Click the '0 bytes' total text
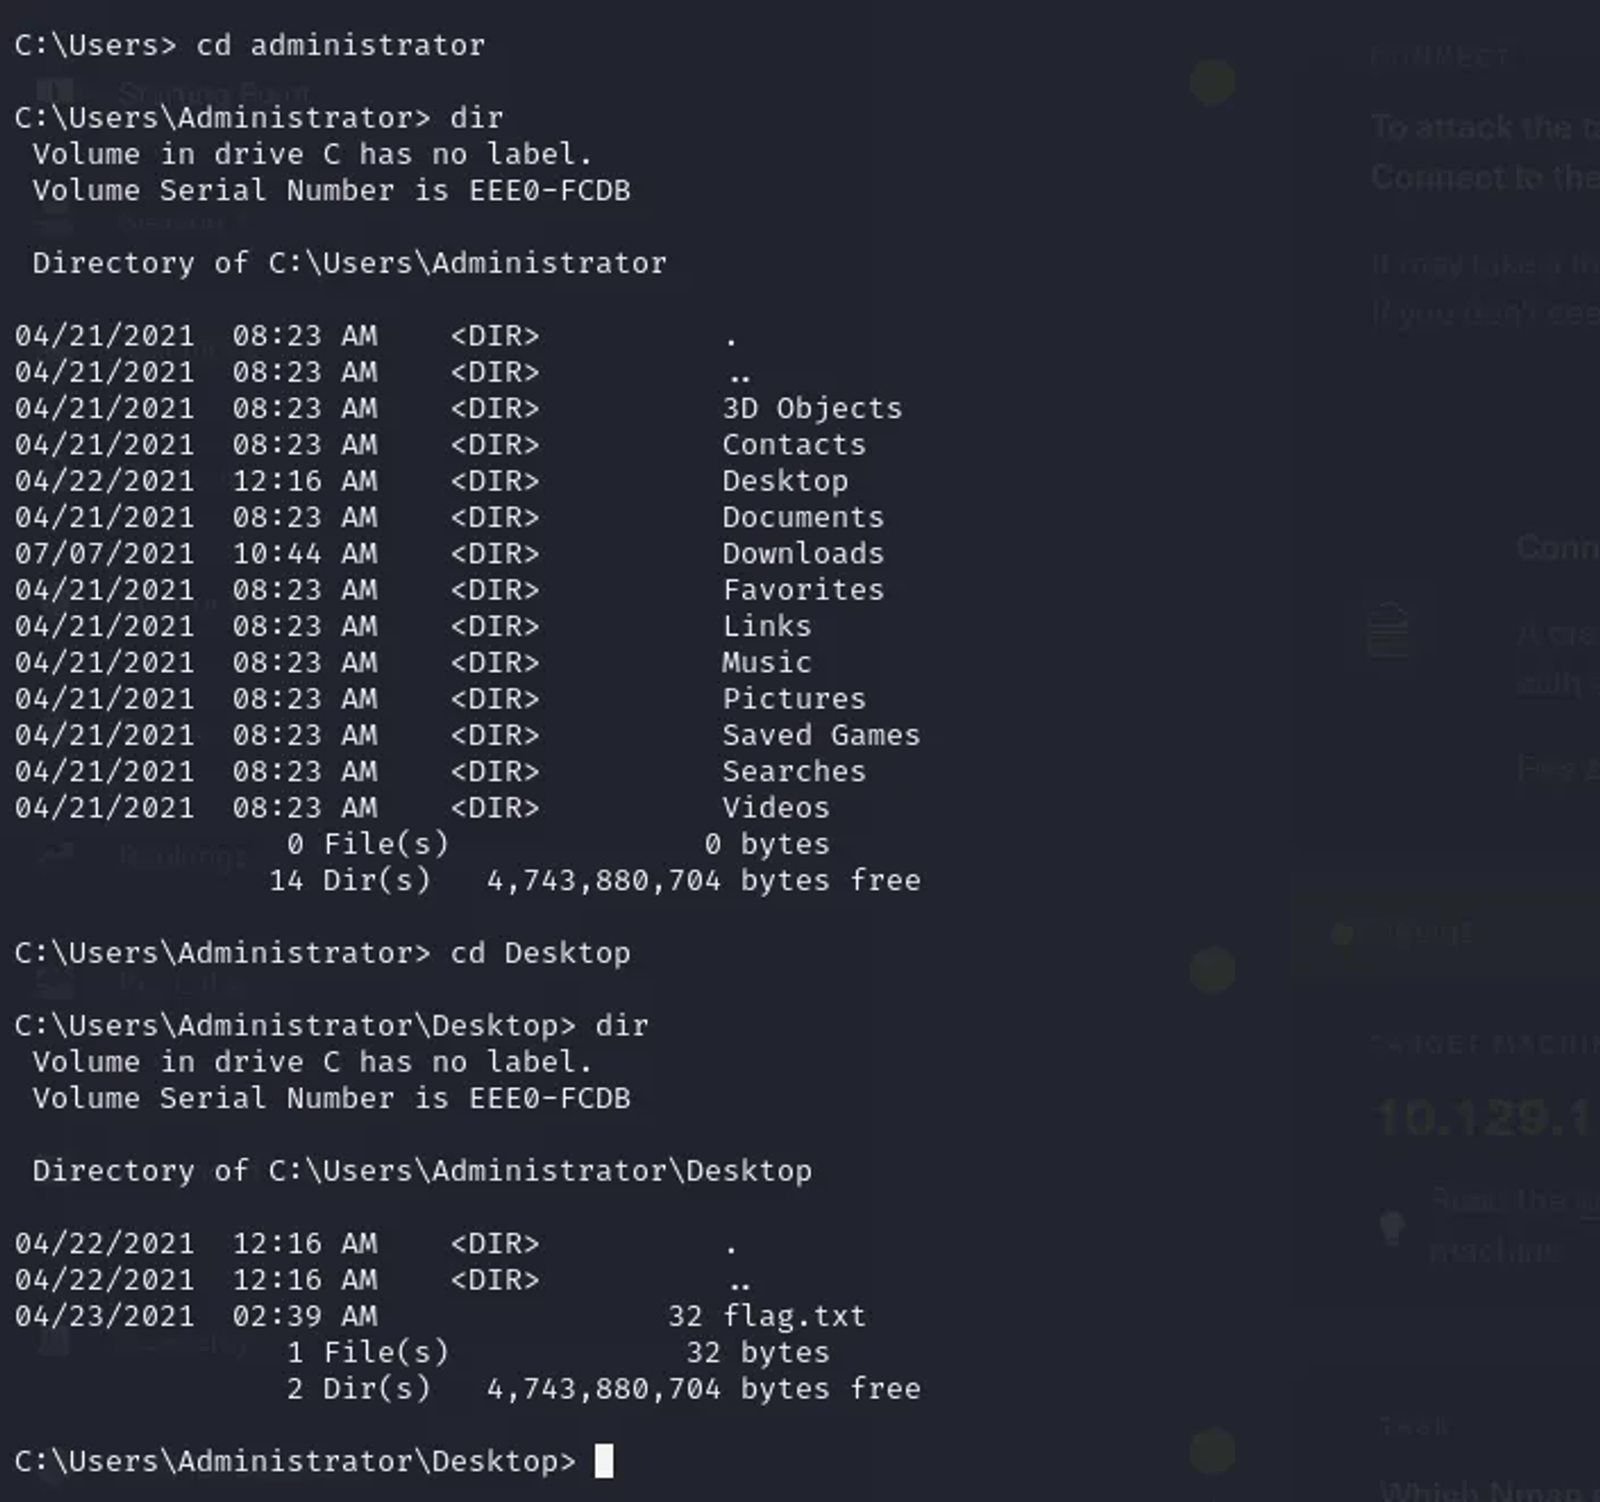The image size is (1600, 1502). 767,844
